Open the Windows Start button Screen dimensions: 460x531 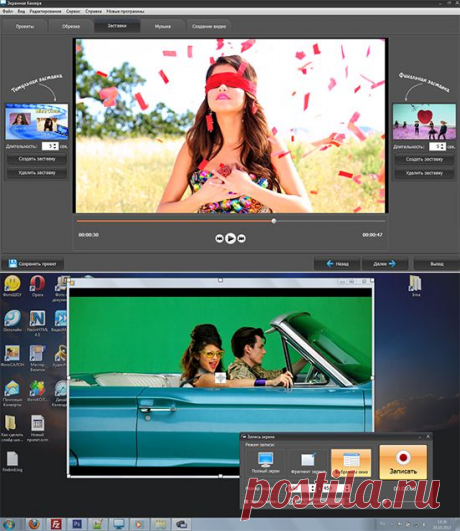(8, 525)
